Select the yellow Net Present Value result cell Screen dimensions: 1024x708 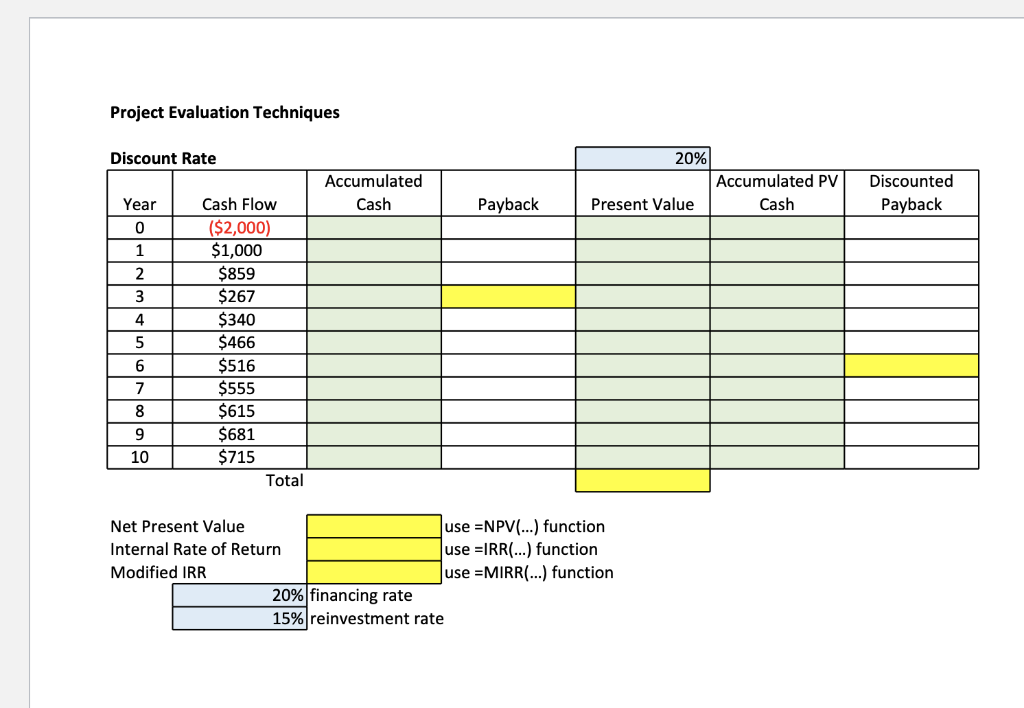[374, 526]
